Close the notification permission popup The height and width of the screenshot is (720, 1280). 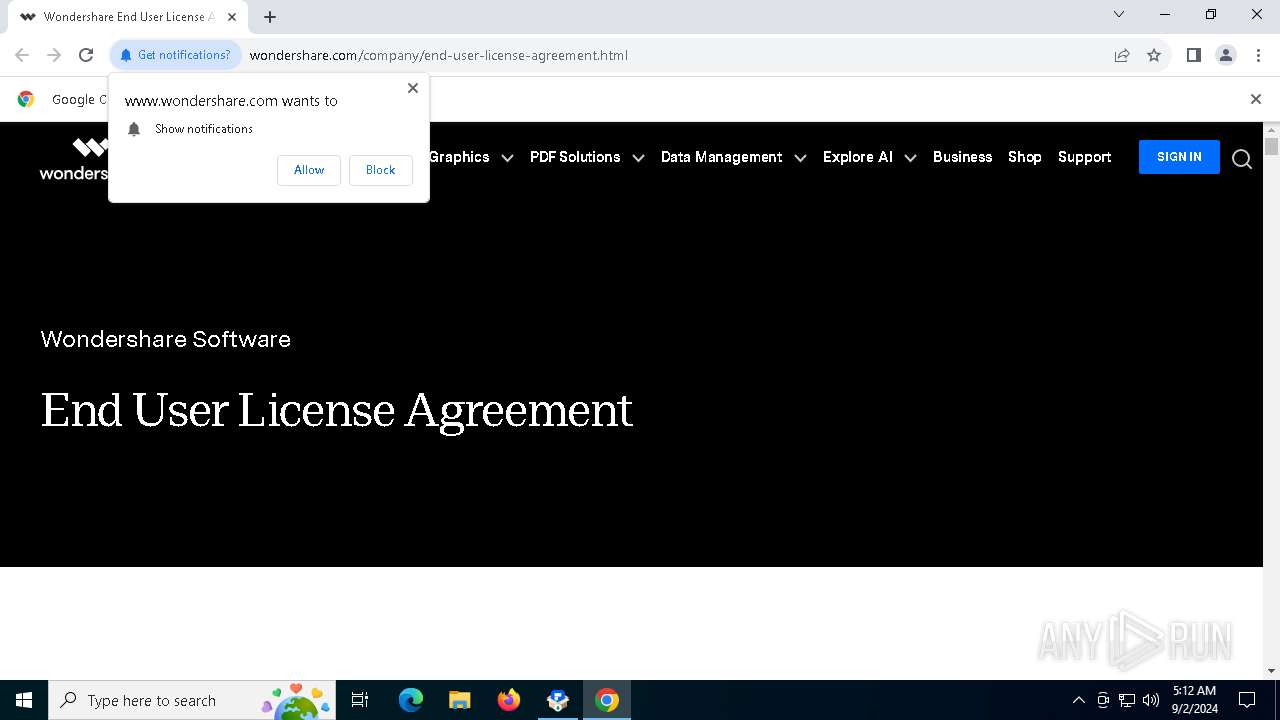413,88
